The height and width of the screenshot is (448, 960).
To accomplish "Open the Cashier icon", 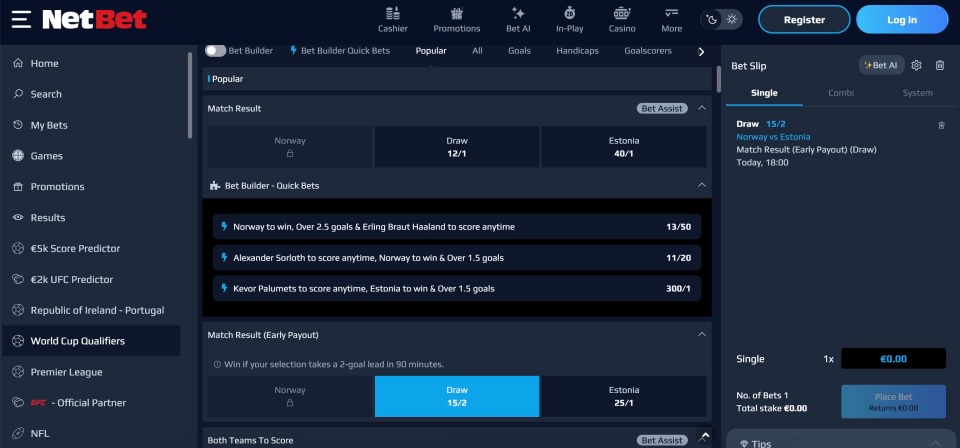I will coord(393,14).
